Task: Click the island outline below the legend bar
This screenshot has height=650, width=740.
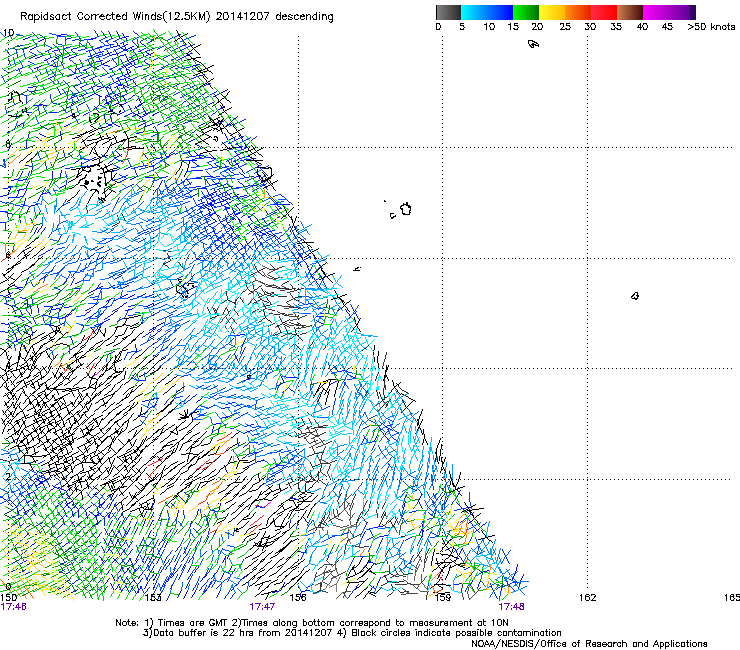Action: (x=533, y=44)
